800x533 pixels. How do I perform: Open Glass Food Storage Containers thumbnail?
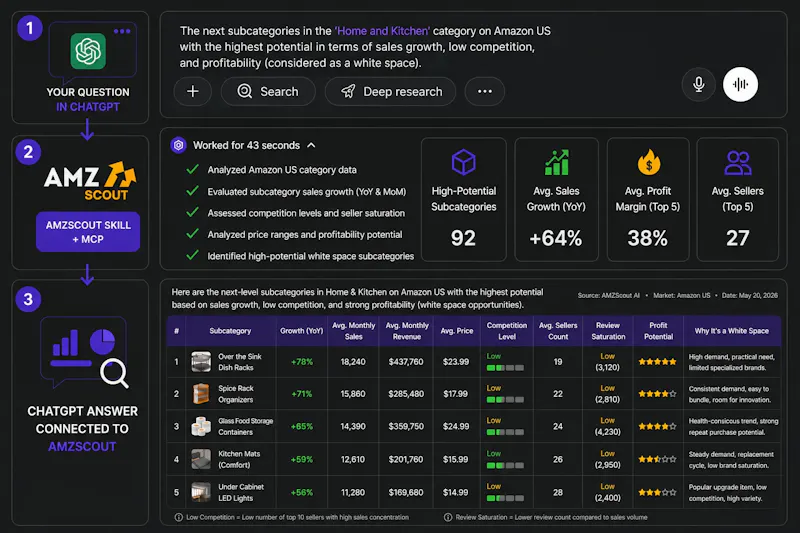(x=201, y=426)
